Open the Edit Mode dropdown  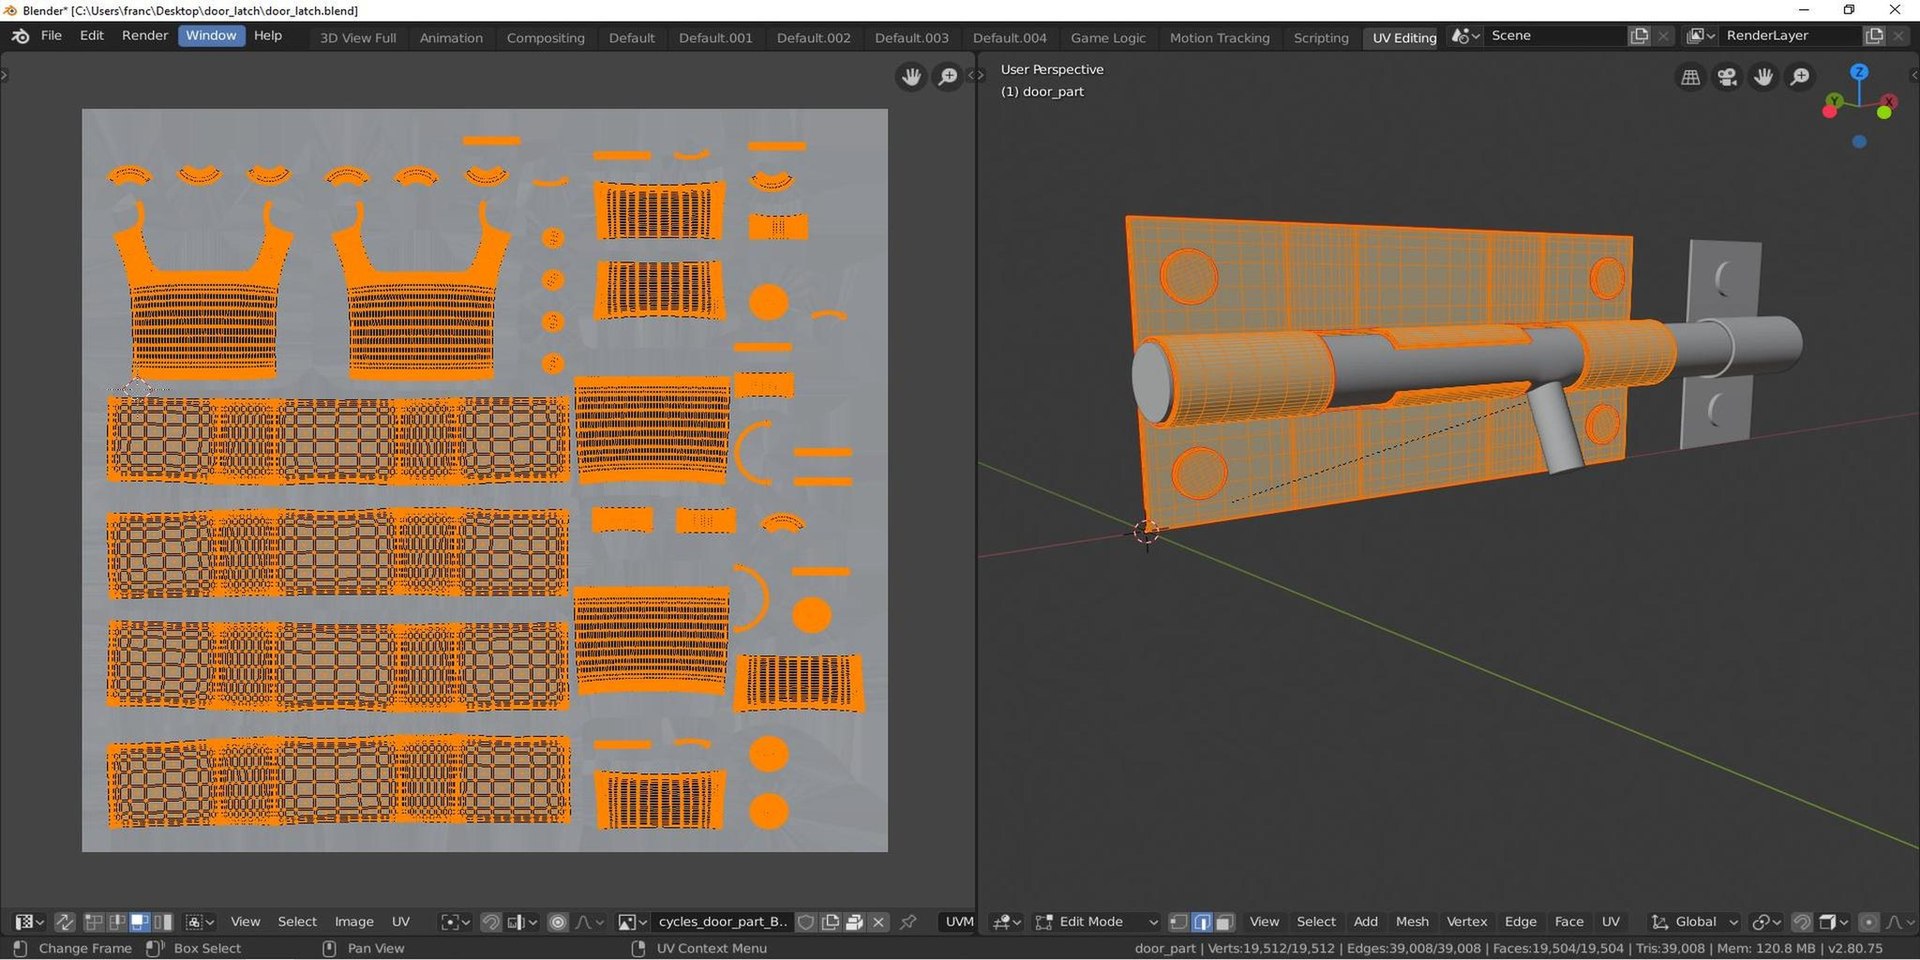point(1096,922)
